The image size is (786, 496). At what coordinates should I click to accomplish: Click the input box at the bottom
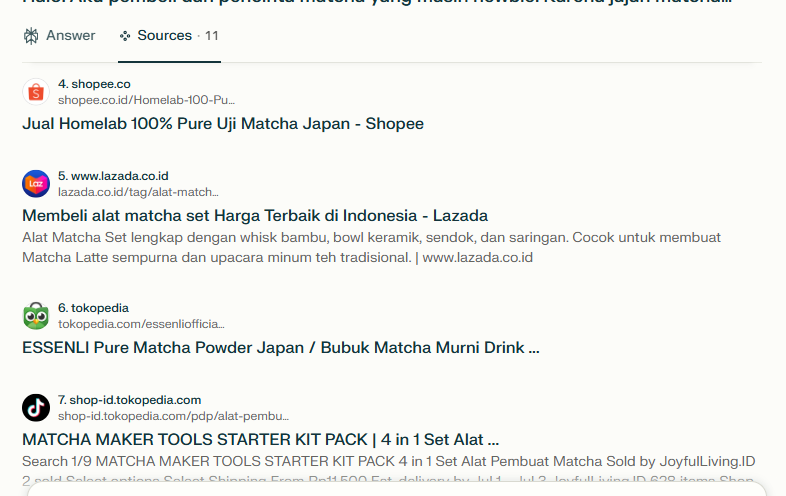395,489
